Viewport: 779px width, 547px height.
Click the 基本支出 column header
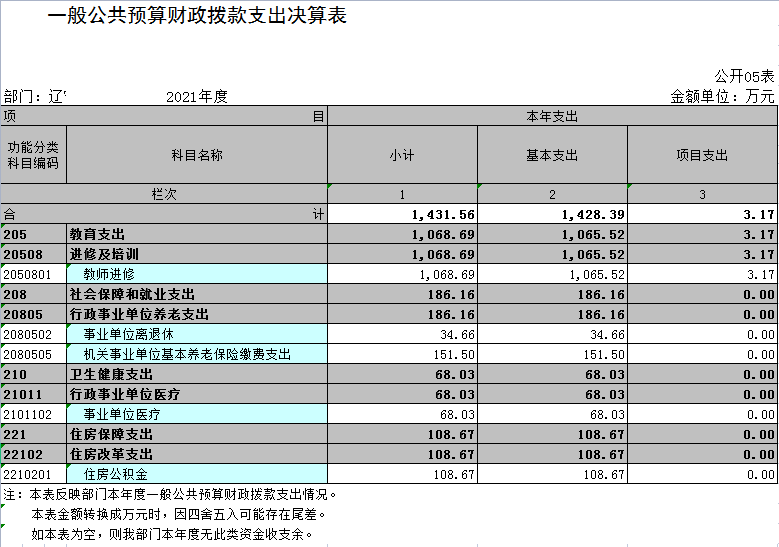coord(552,155)
